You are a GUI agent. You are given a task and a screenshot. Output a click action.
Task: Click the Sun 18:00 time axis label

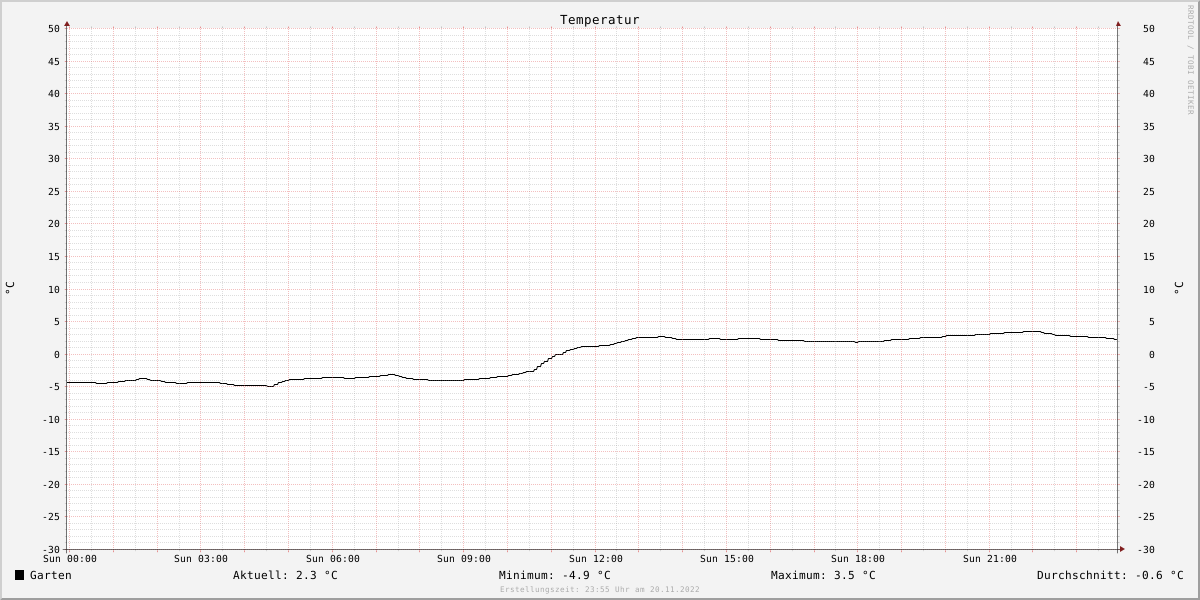(x=858, y=559)
